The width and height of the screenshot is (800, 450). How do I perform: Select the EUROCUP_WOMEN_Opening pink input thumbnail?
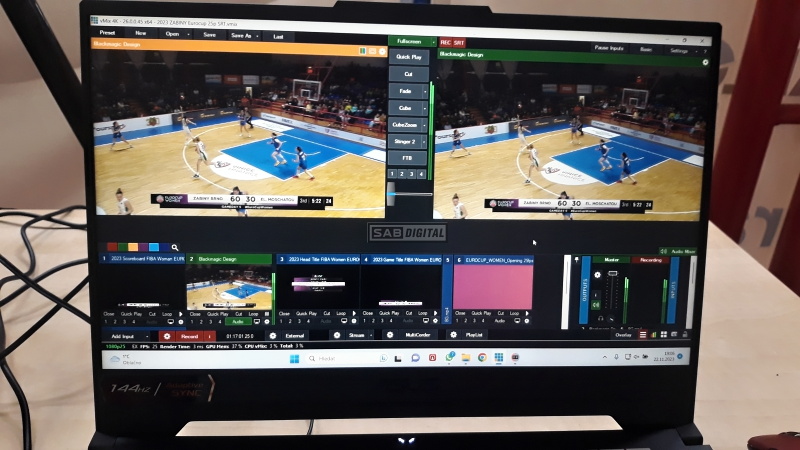coord(493,287)
